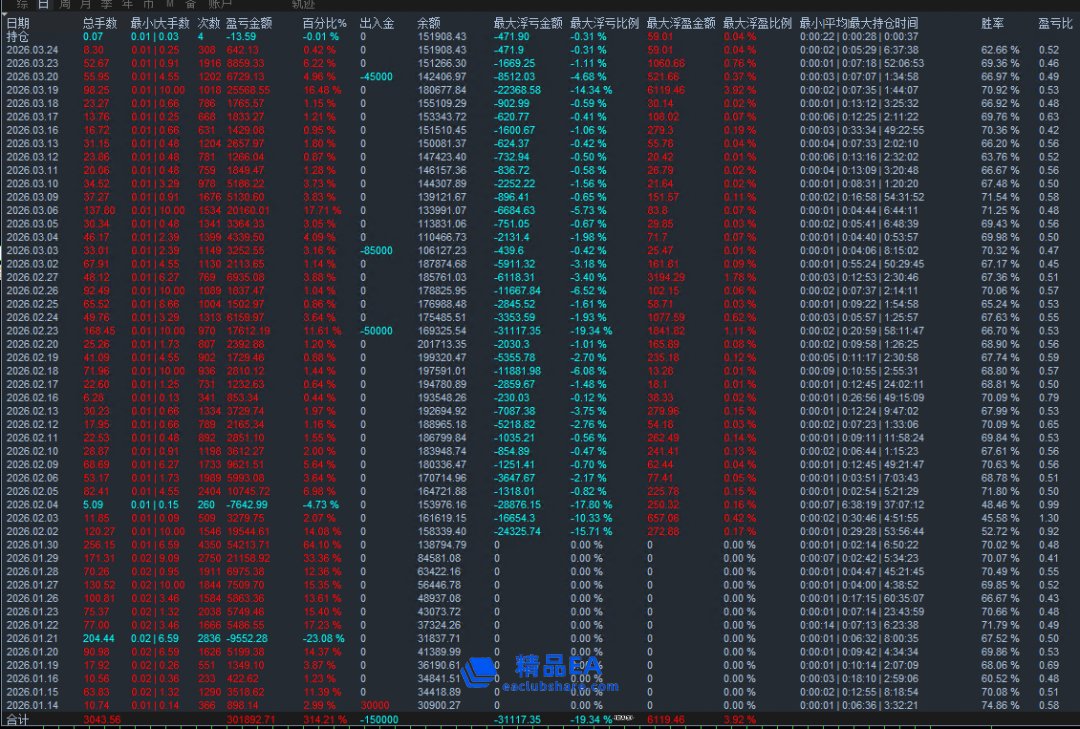Open the eaclubshare.com watermark link
The image size is (1080, 729).
560,687
